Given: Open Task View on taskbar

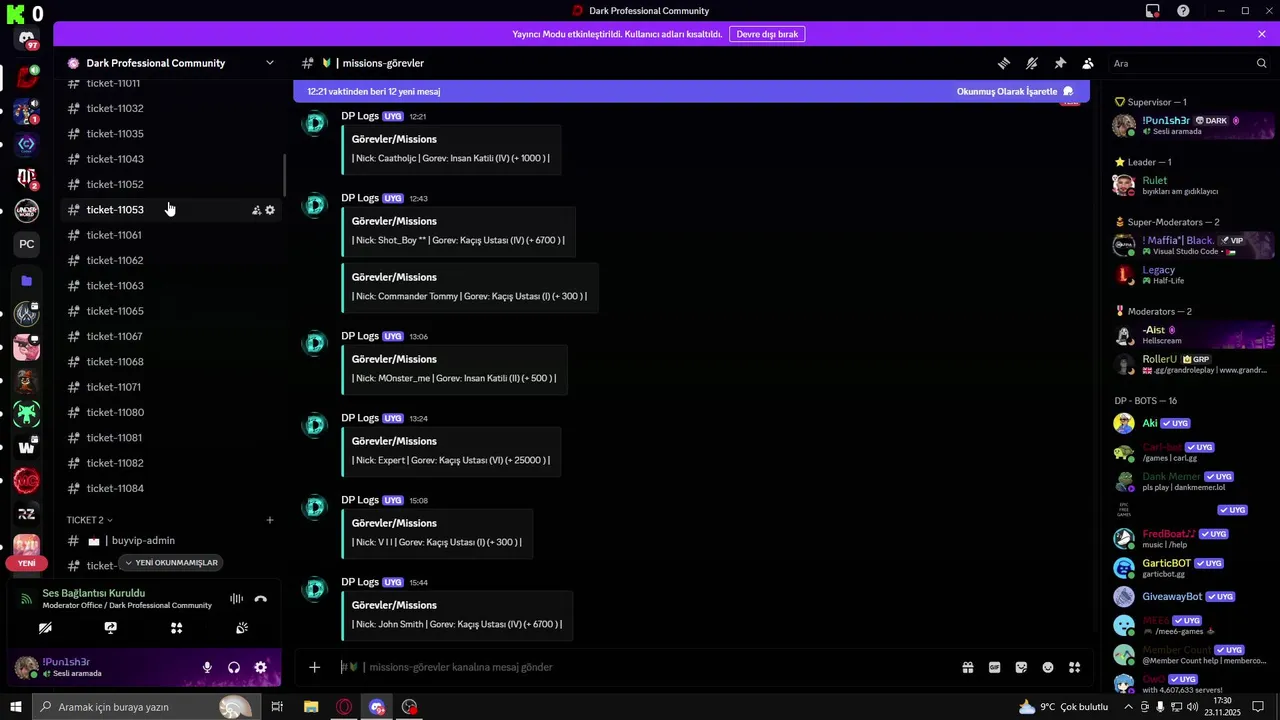Looking at the screenshot, I should [277, 707].
